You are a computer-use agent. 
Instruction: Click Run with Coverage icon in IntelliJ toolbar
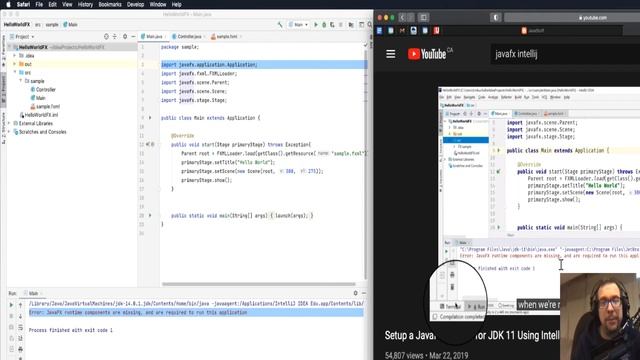coord(332,25)
